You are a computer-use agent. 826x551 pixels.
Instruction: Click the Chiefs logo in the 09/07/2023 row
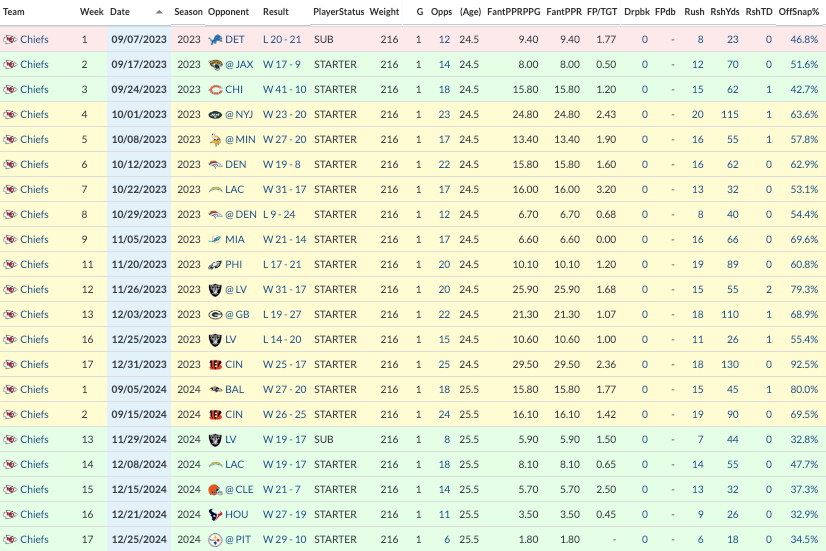(x=10, y=40)
